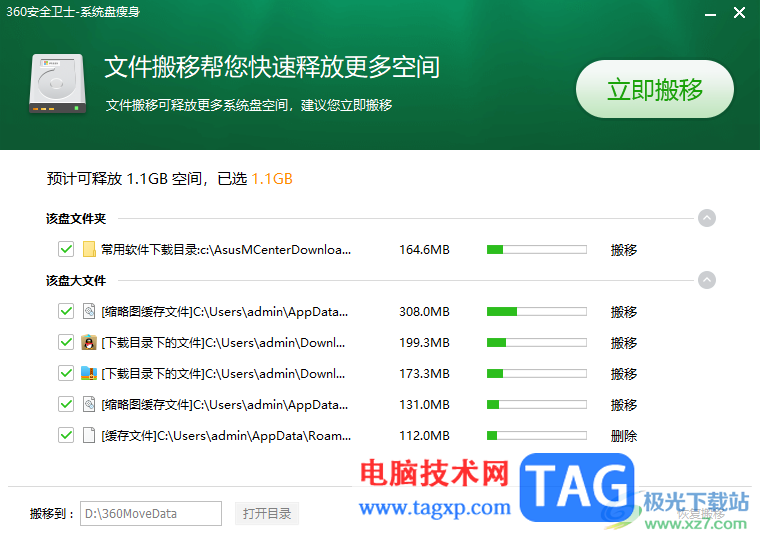760x540 pixels.
Task: Close the 系统盘瘦身 window
Action: click(x=739, y=13)
